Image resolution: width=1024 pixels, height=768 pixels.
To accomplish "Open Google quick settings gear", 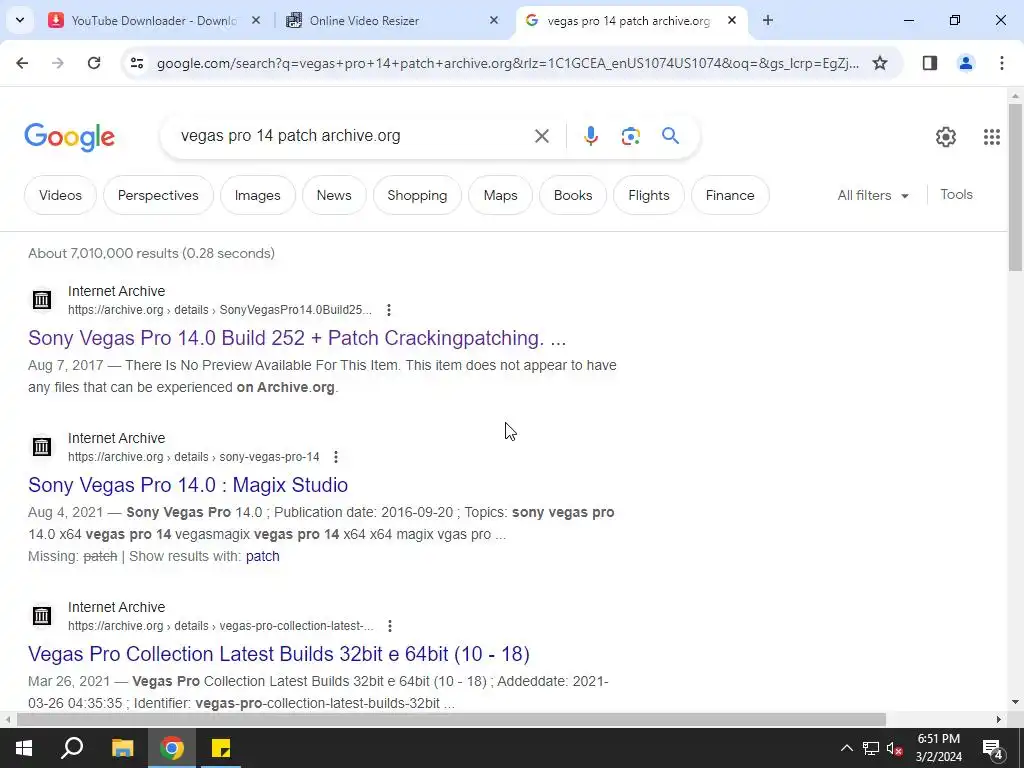I will click(946, 136).
